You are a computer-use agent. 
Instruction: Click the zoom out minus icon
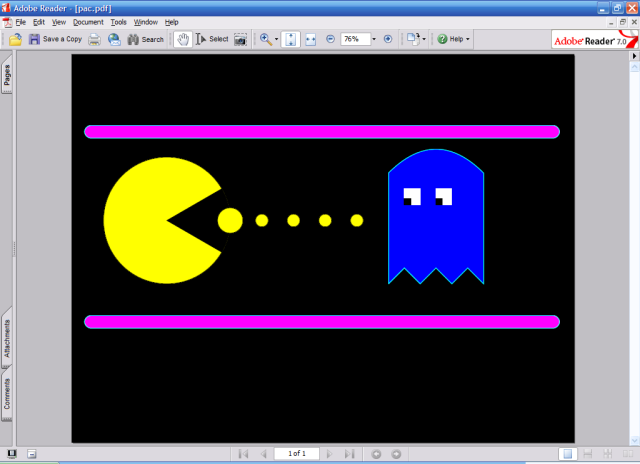(x=331, y=39)
